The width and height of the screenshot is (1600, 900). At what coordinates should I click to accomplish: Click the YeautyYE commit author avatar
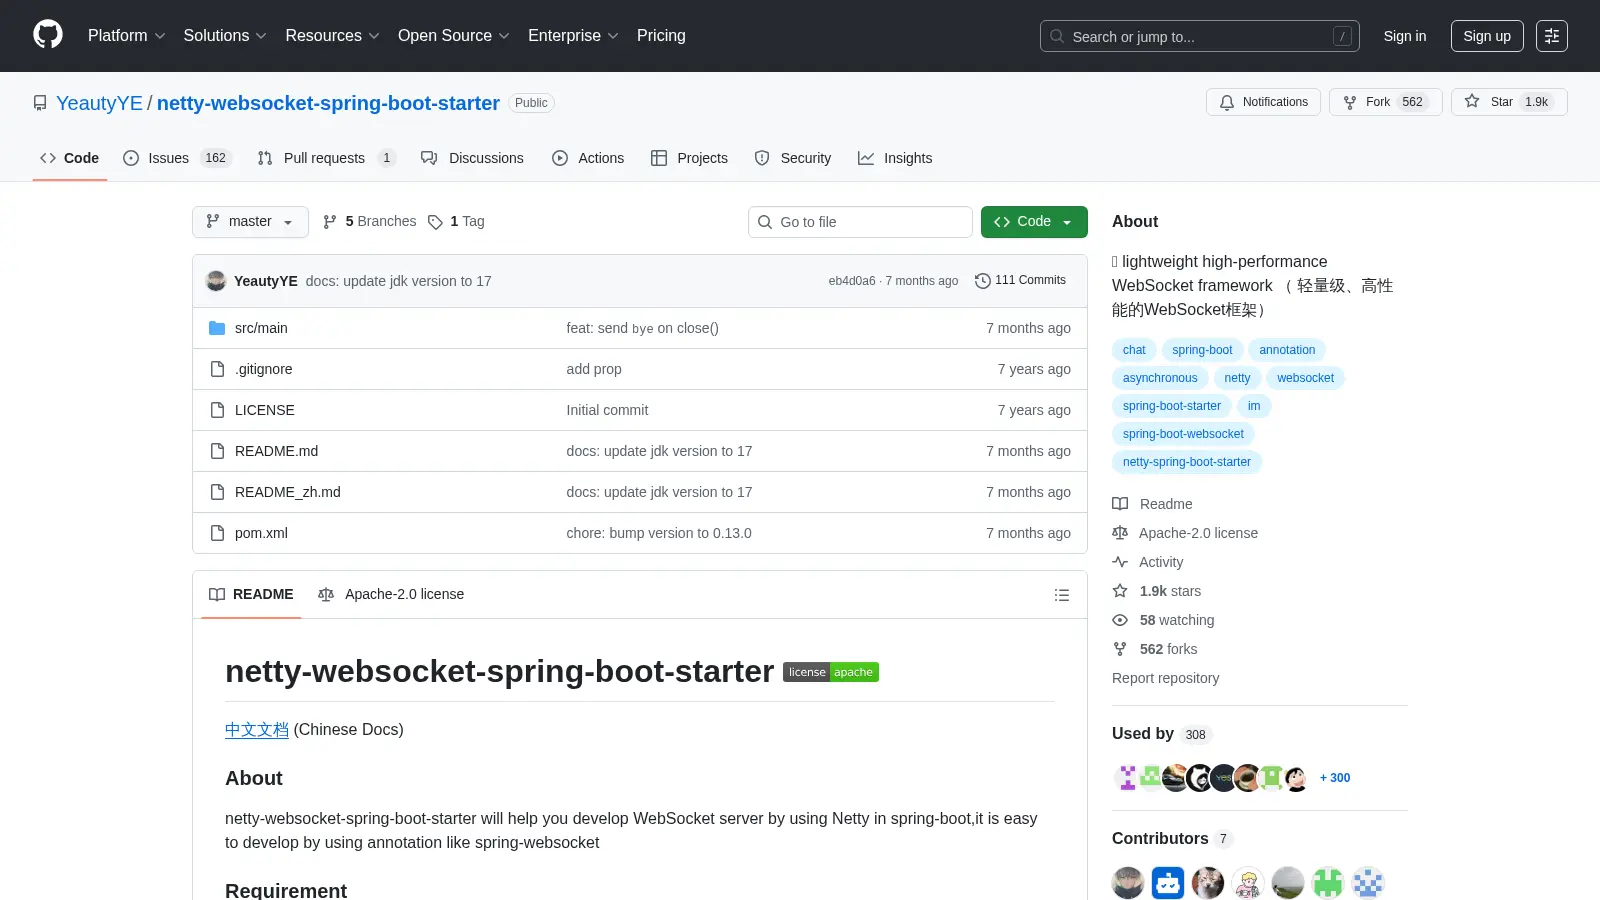click(x=216, y=281)
